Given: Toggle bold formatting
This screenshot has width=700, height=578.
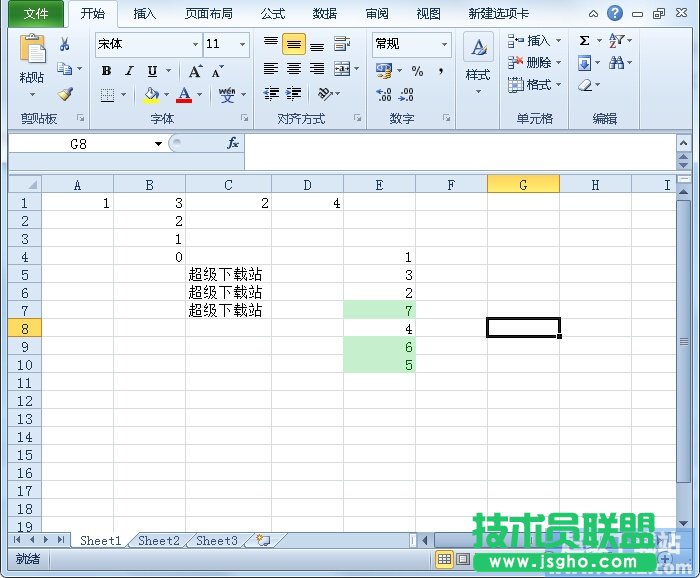Looking at the screenshot, I should coord(106,71).
